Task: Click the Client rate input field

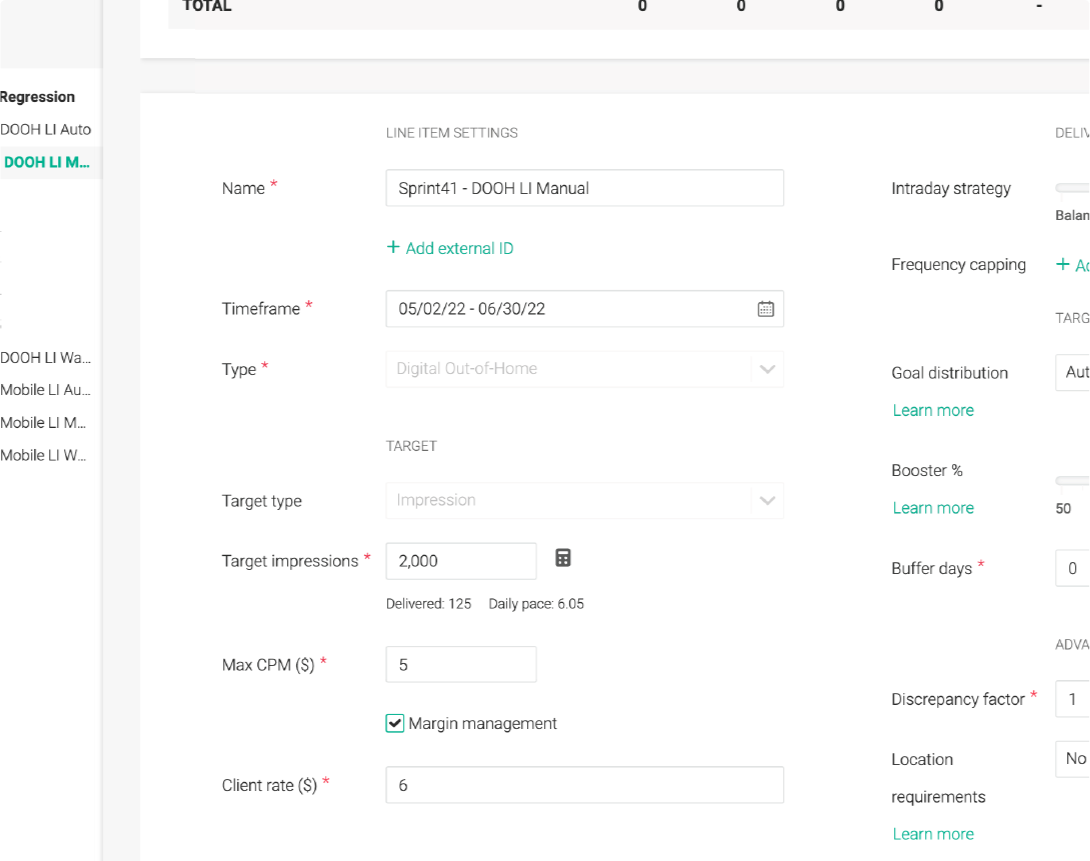Action: tap(585, 785)
